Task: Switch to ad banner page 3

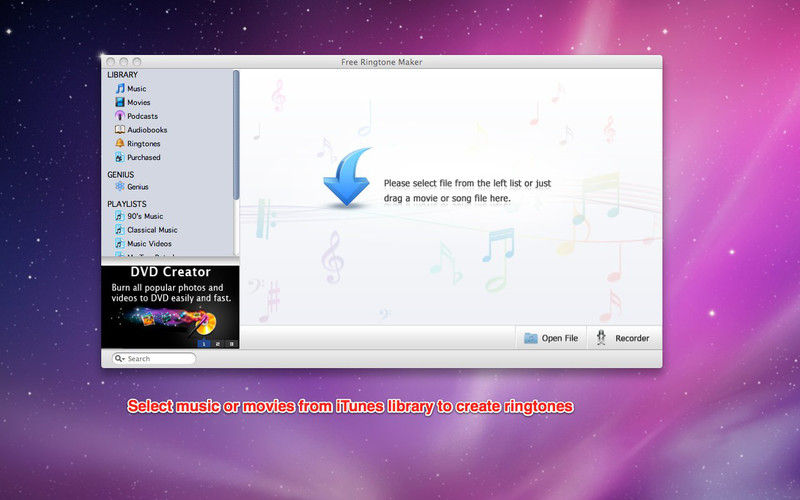Action: [x=232, y=344]
